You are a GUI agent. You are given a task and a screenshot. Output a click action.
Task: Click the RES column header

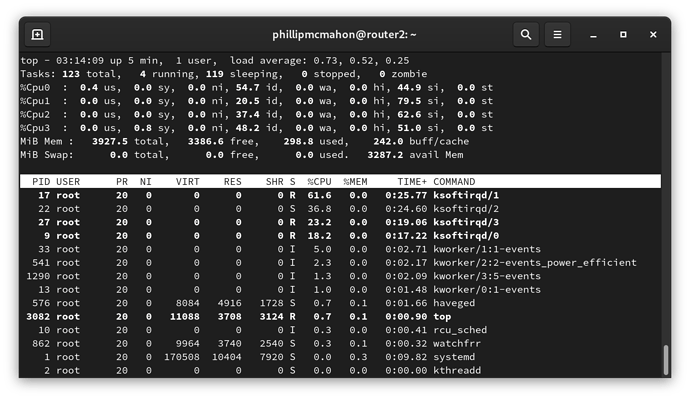click(232, 181)
